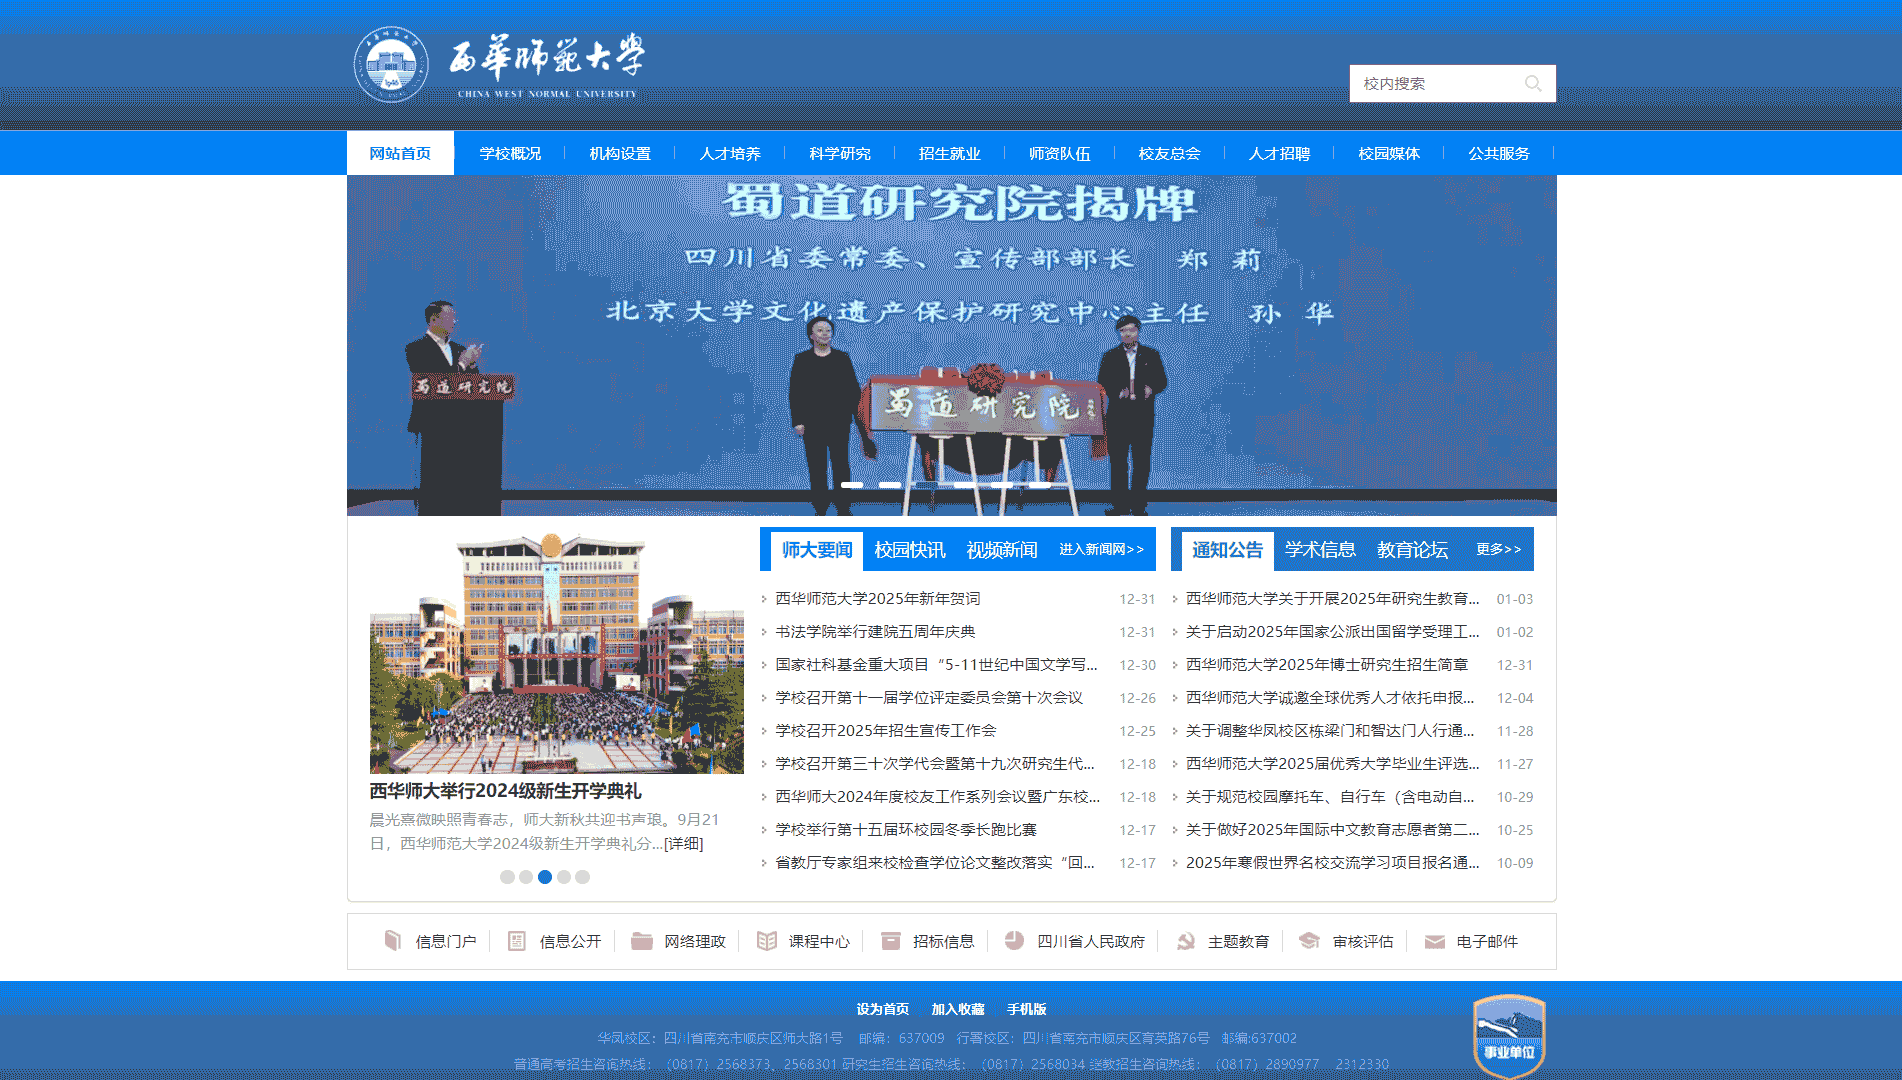This screenshot has height=1080, width=1902.
Task: Click 设为首页 footer link
Action: coord(883,1009)
